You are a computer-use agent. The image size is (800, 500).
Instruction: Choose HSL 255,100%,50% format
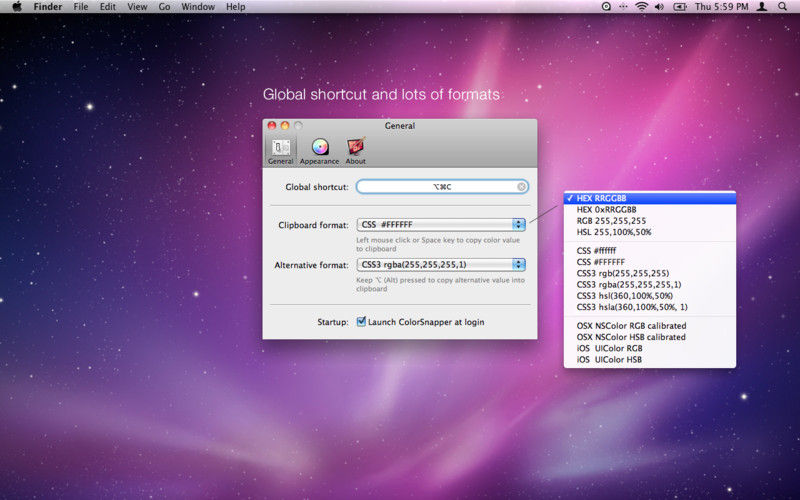[649, 232]
